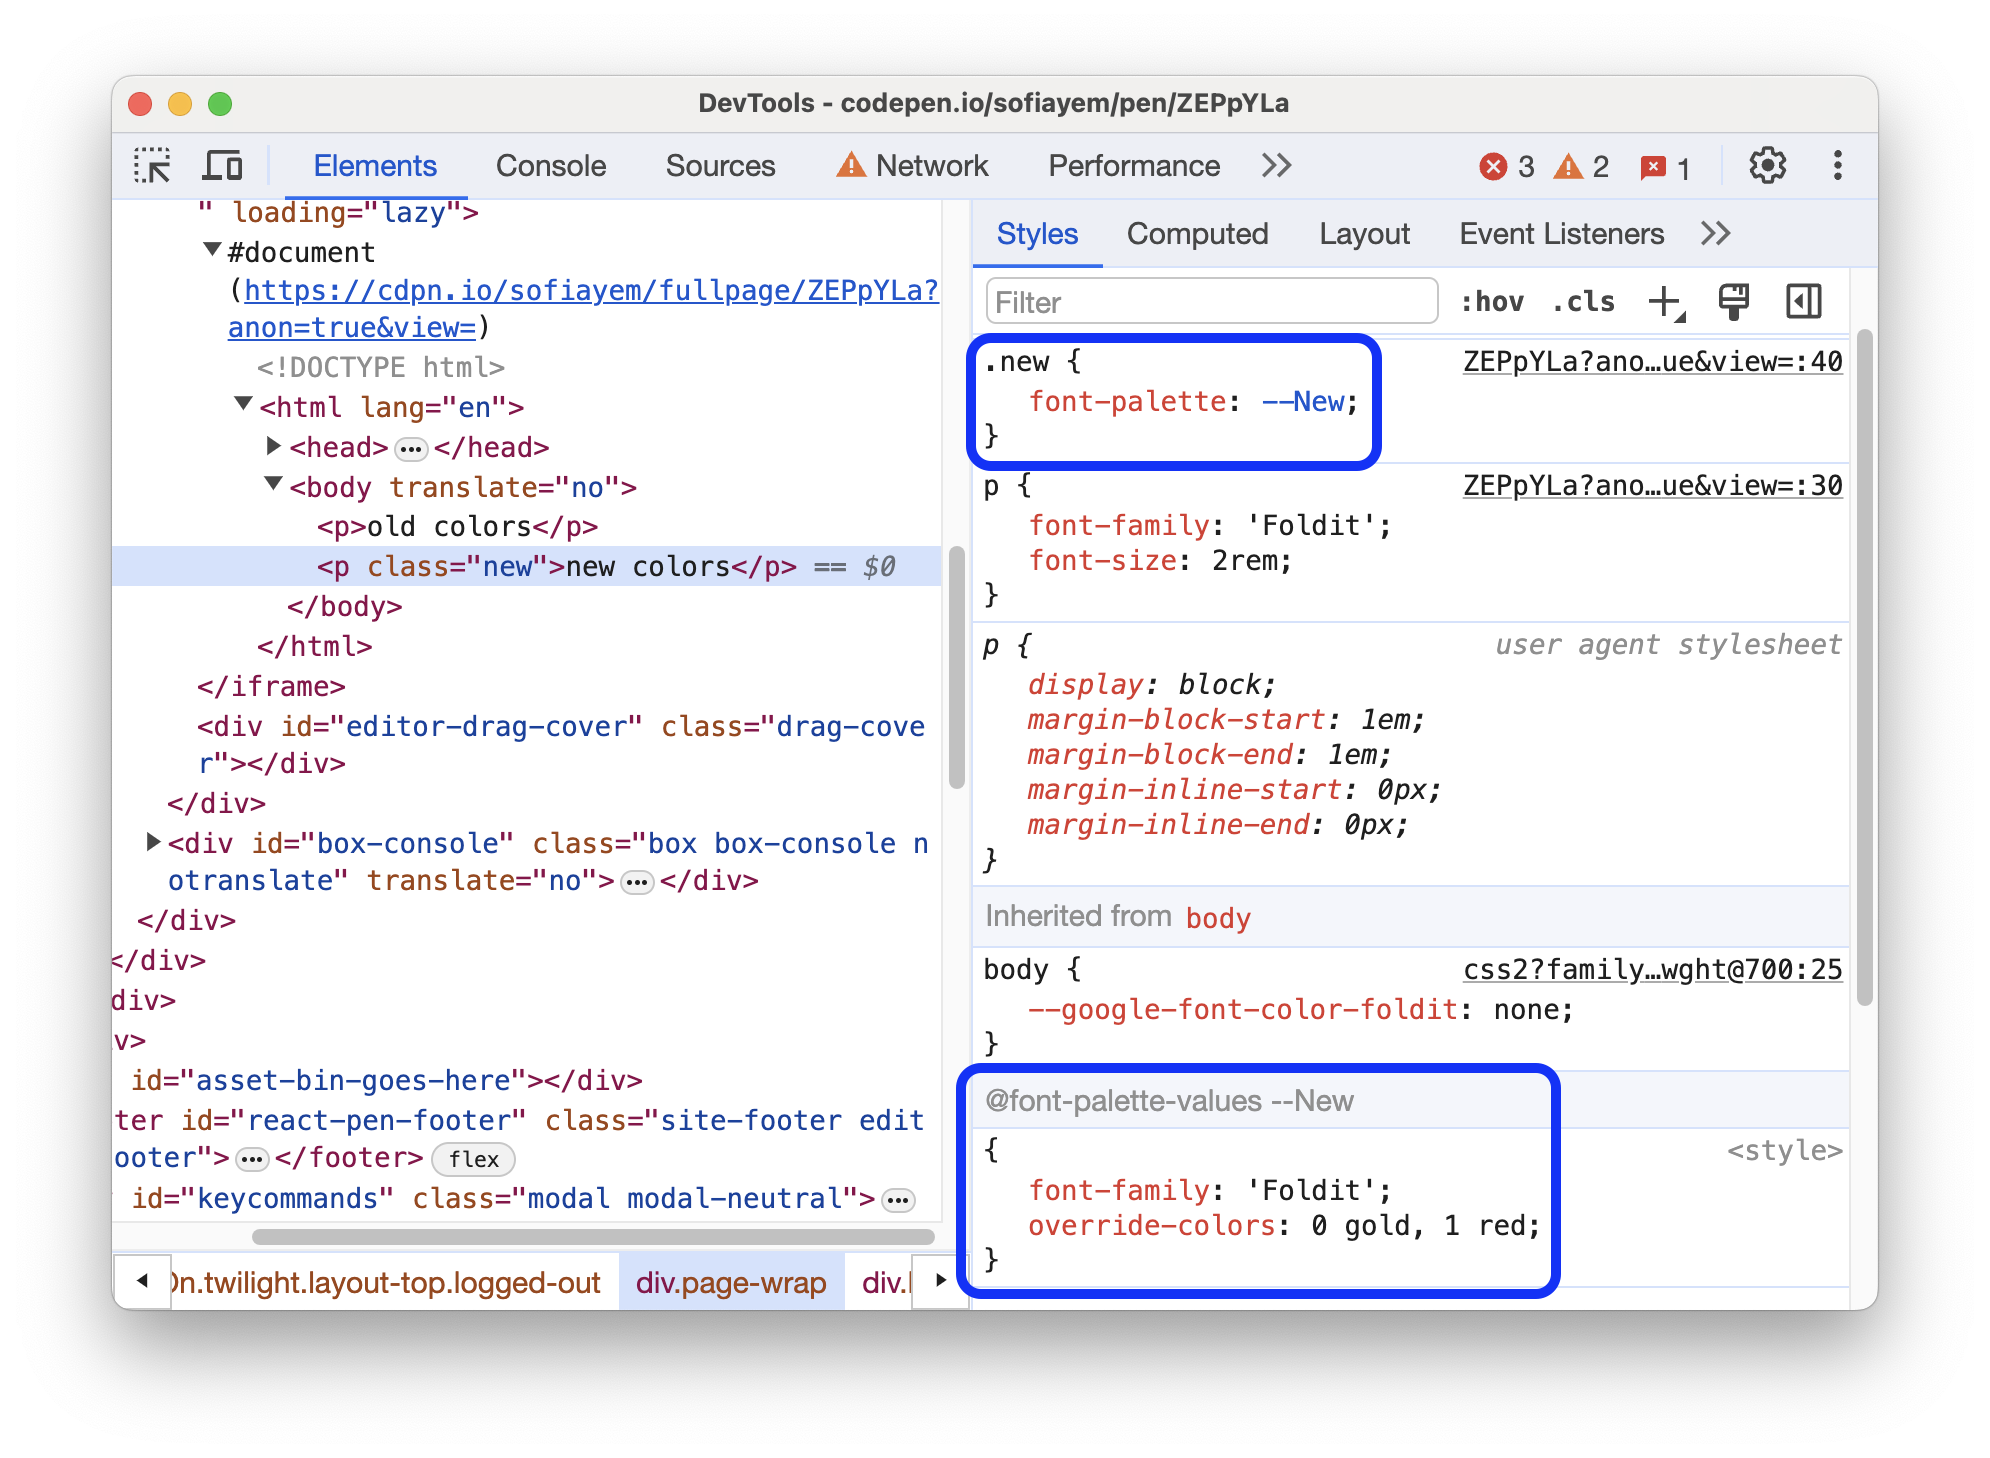This screenshot has height=1458, width=1990.
Task: Click the Filter input field in Styles
Action: pyautogui.click(x=1210, y=301)
